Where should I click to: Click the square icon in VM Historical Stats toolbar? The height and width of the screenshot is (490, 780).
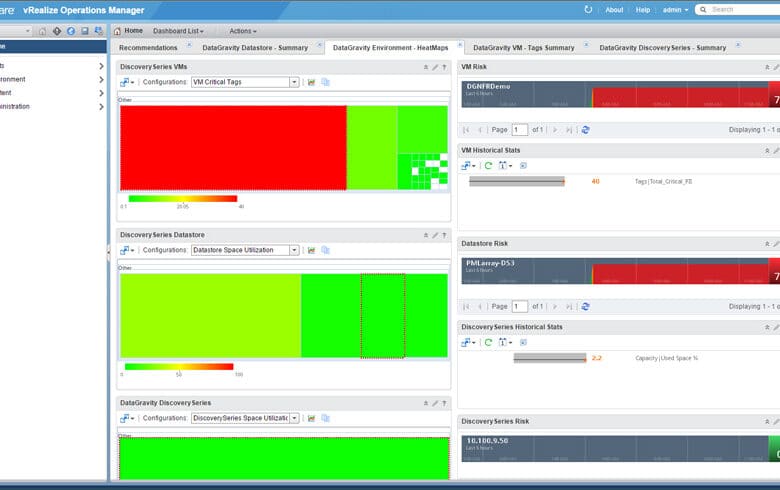point(523,166)
